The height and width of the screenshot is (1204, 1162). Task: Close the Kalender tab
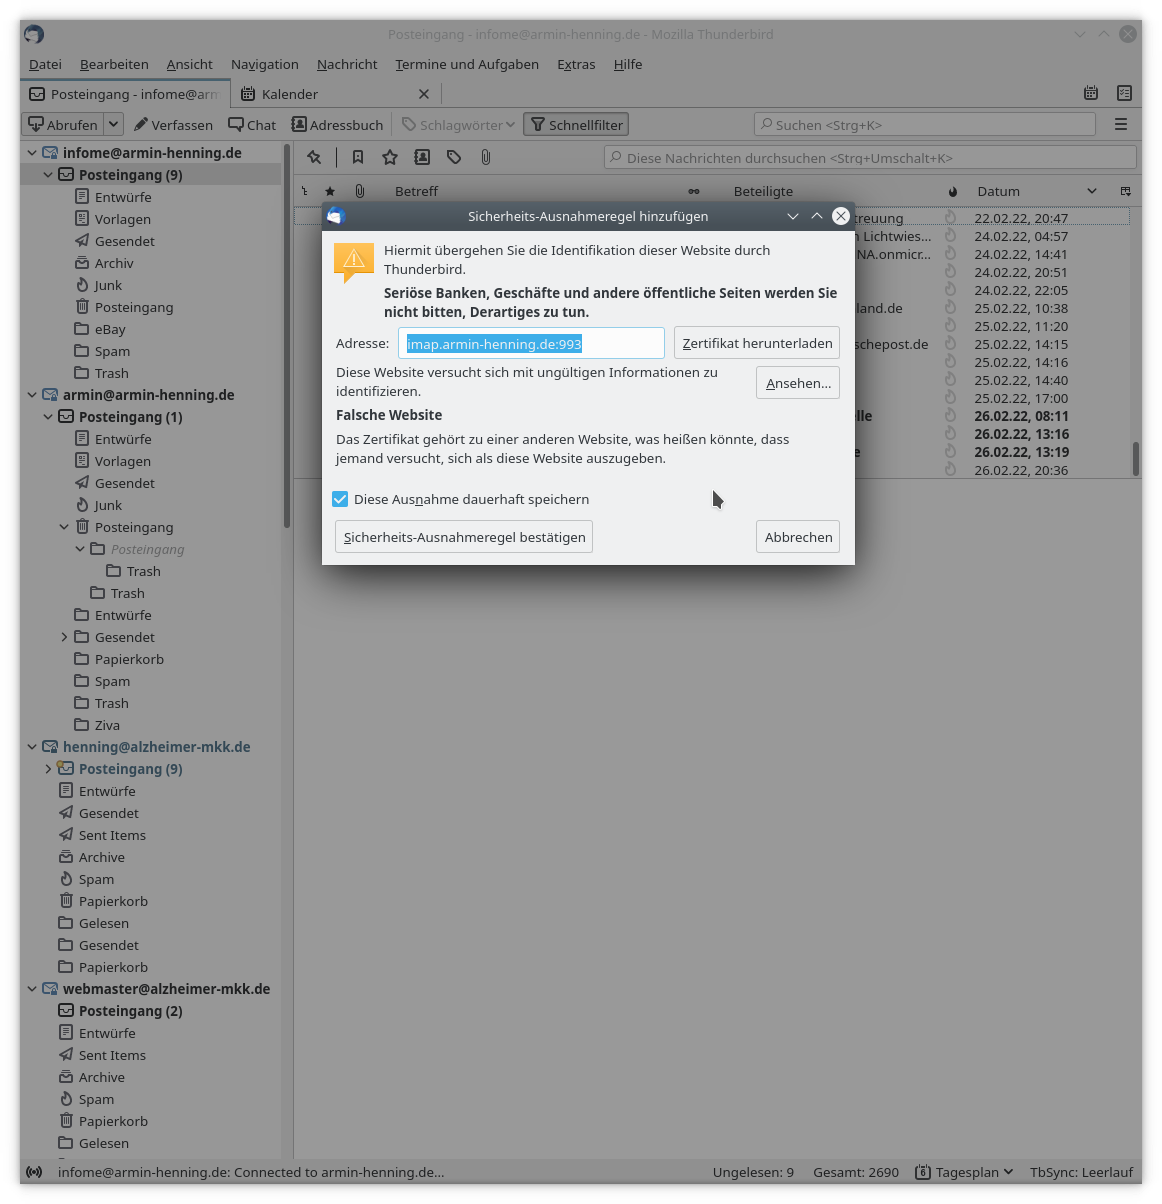click(x=424, y=94)
